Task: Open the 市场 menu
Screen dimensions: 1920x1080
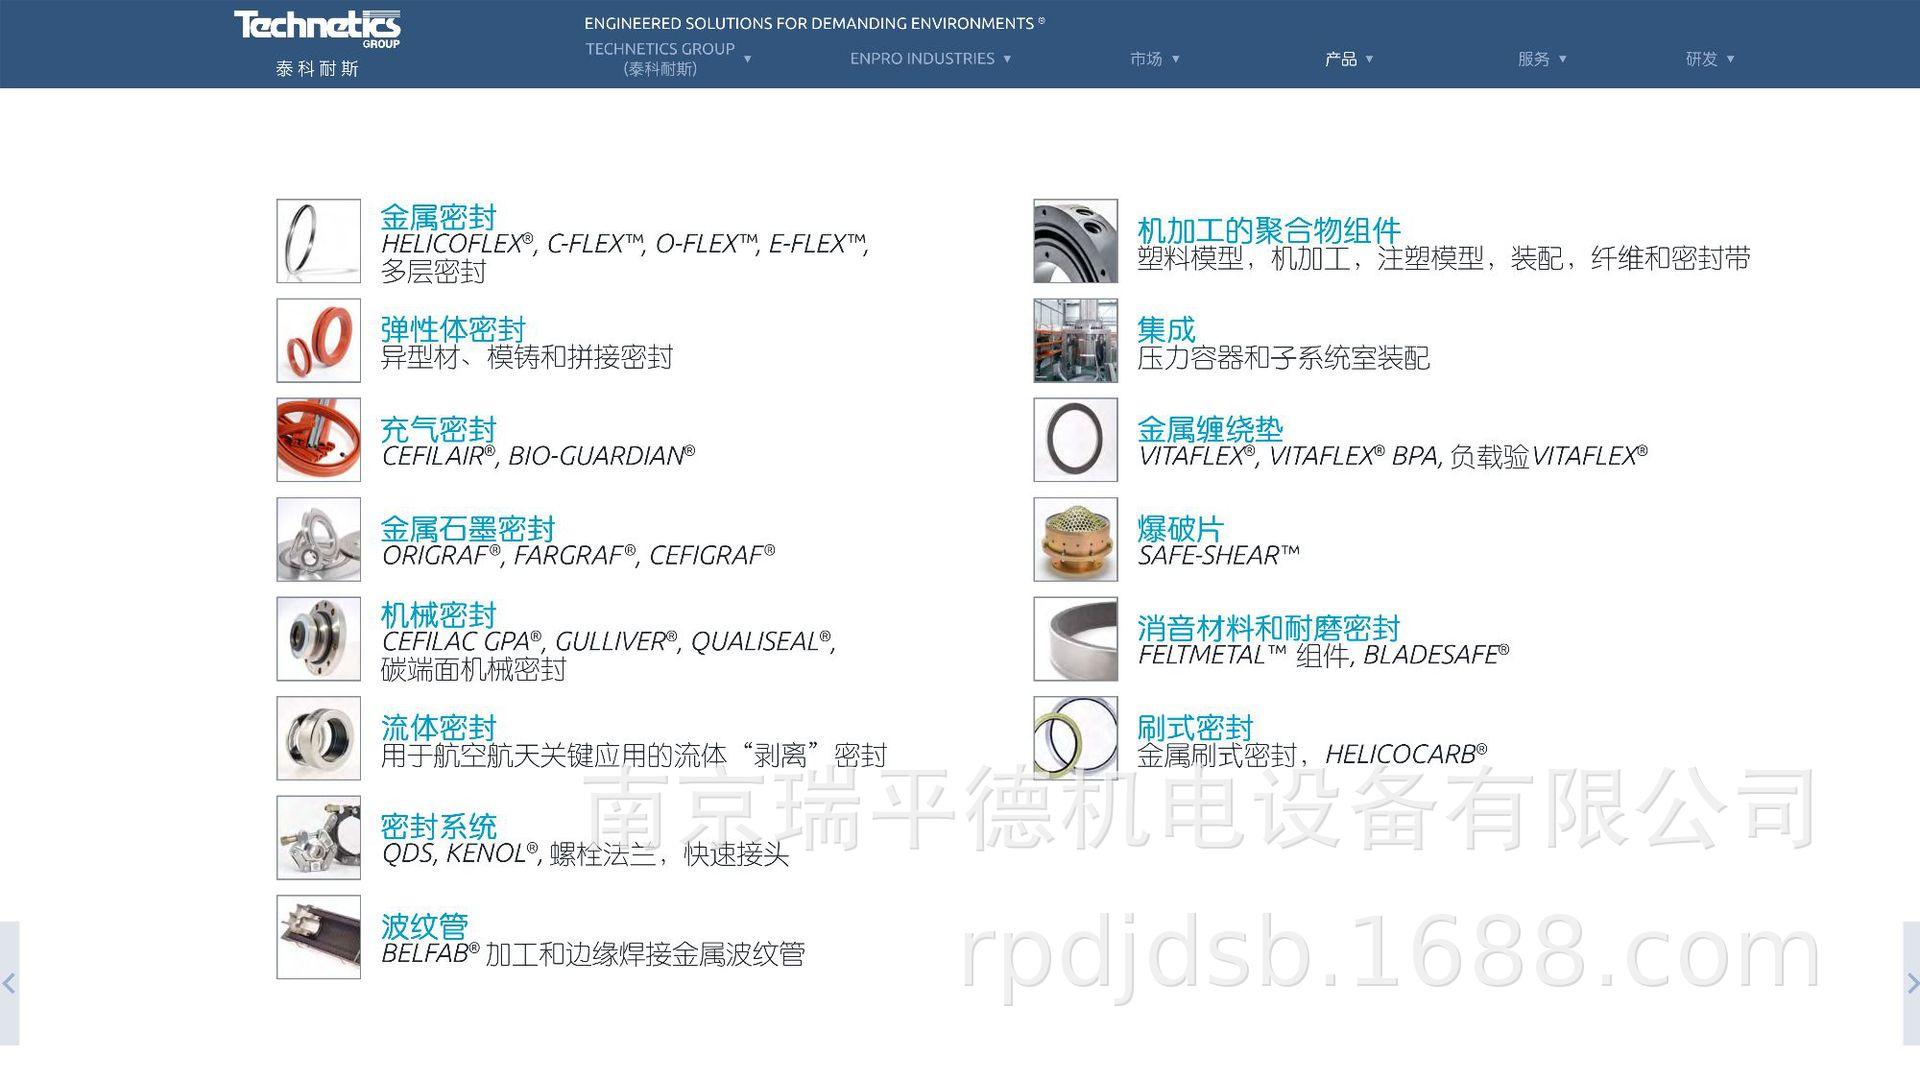Action: click(x=1146, y=59)
